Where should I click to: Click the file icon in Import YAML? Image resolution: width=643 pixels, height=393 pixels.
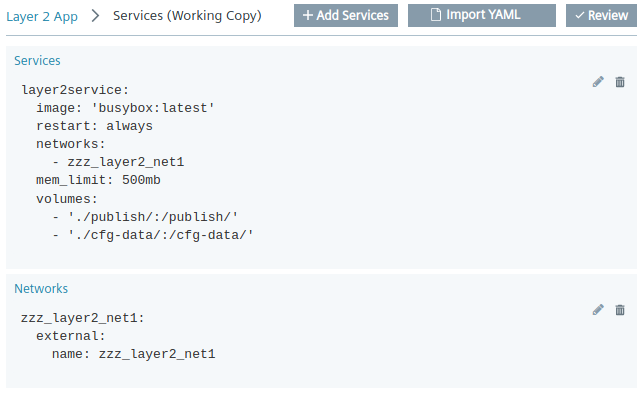pos(436,15)
